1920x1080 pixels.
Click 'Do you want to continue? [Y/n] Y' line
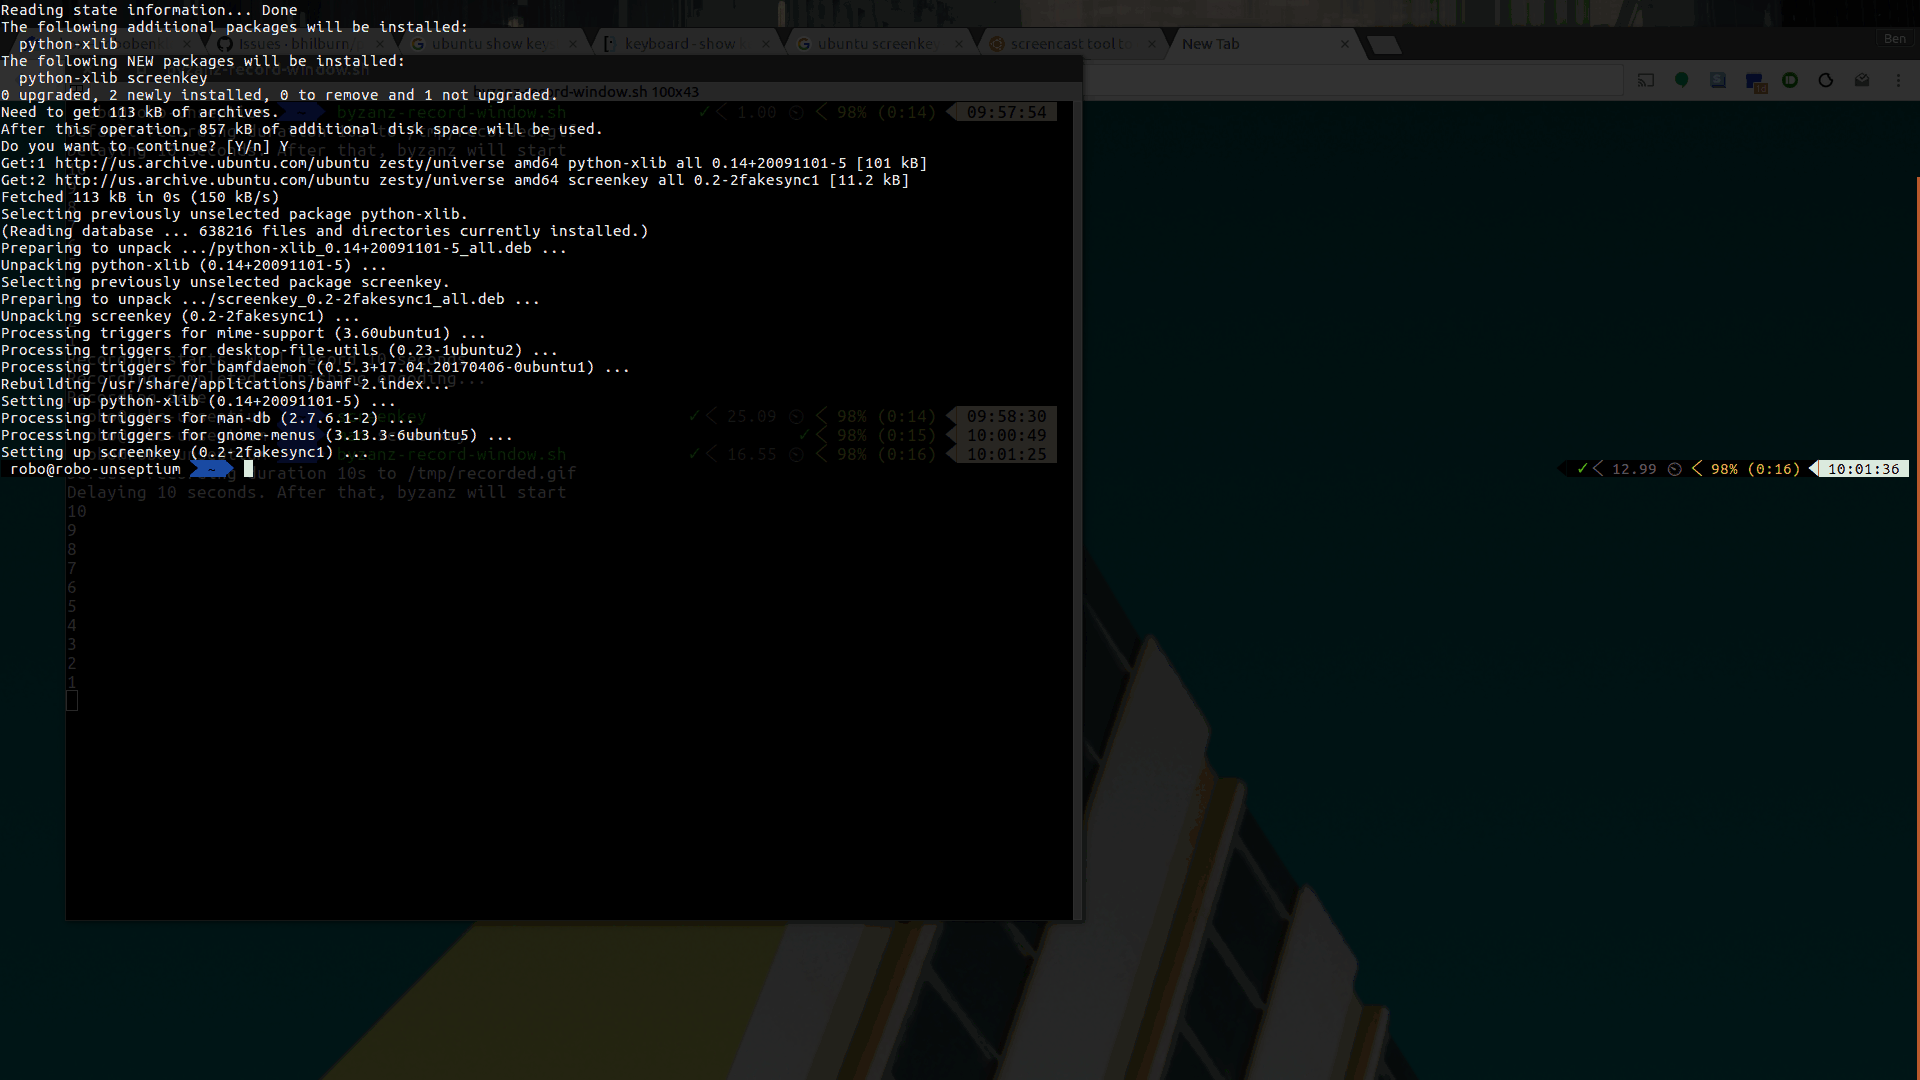pos(145,146)
